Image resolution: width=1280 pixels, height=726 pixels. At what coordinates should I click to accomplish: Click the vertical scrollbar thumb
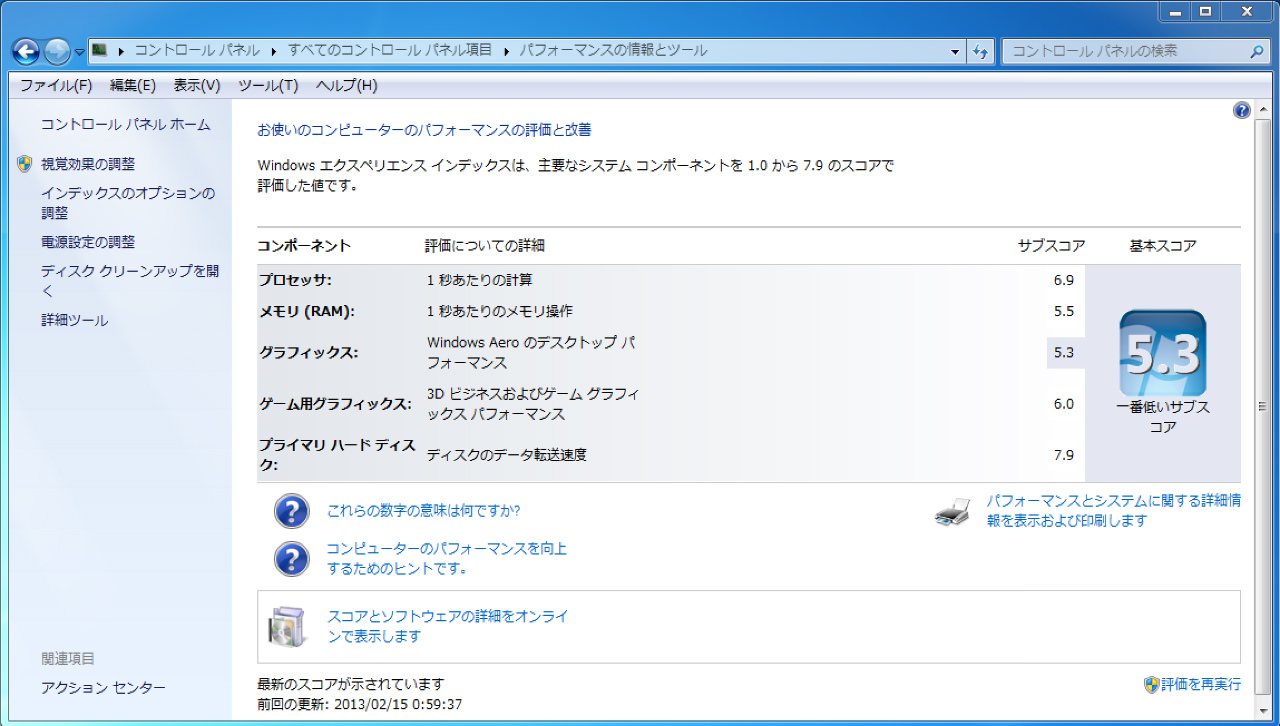pyautogui.click(x=1262, y=406)
